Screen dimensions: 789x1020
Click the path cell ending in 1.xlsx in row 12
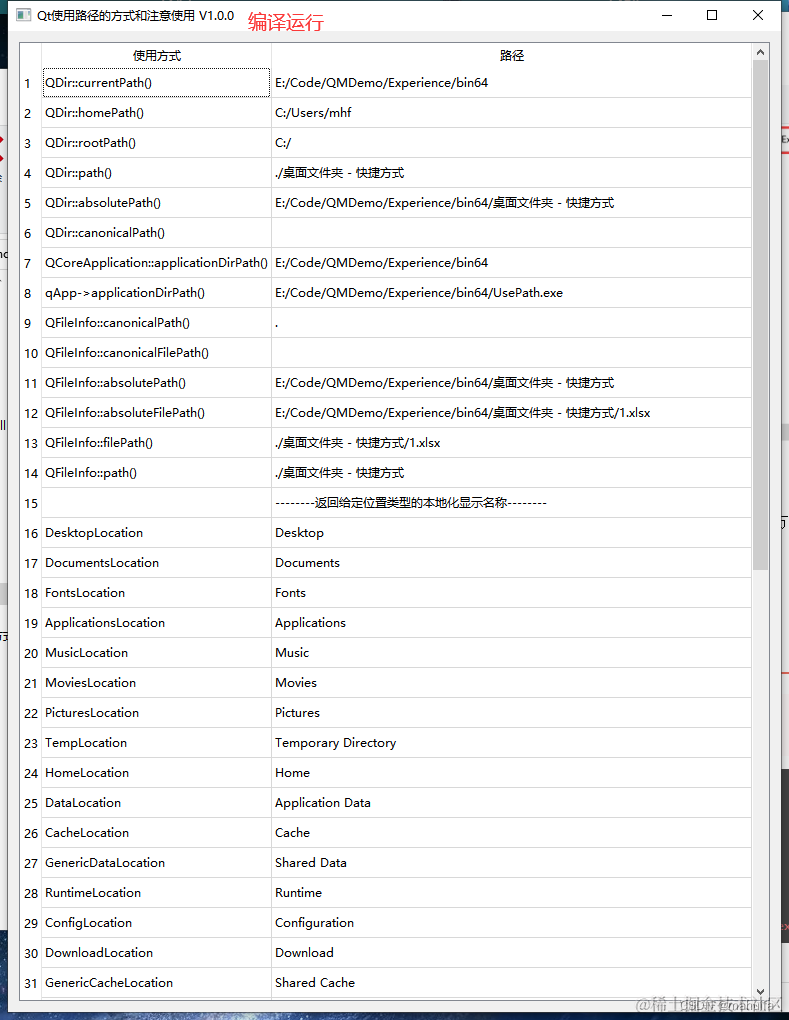511,412
